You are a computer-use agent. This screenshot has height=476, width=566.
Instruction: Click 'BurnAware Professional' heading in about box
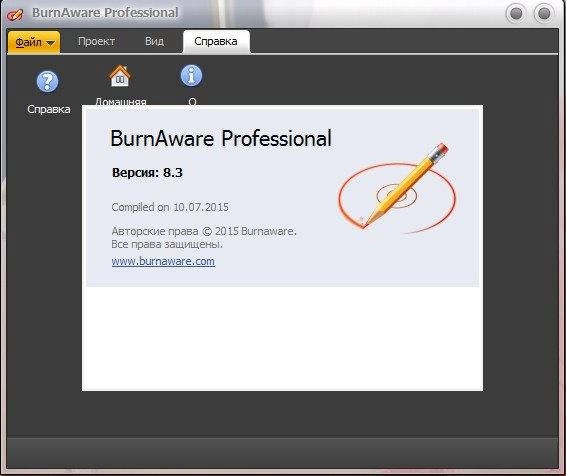[x=221, y=138]
